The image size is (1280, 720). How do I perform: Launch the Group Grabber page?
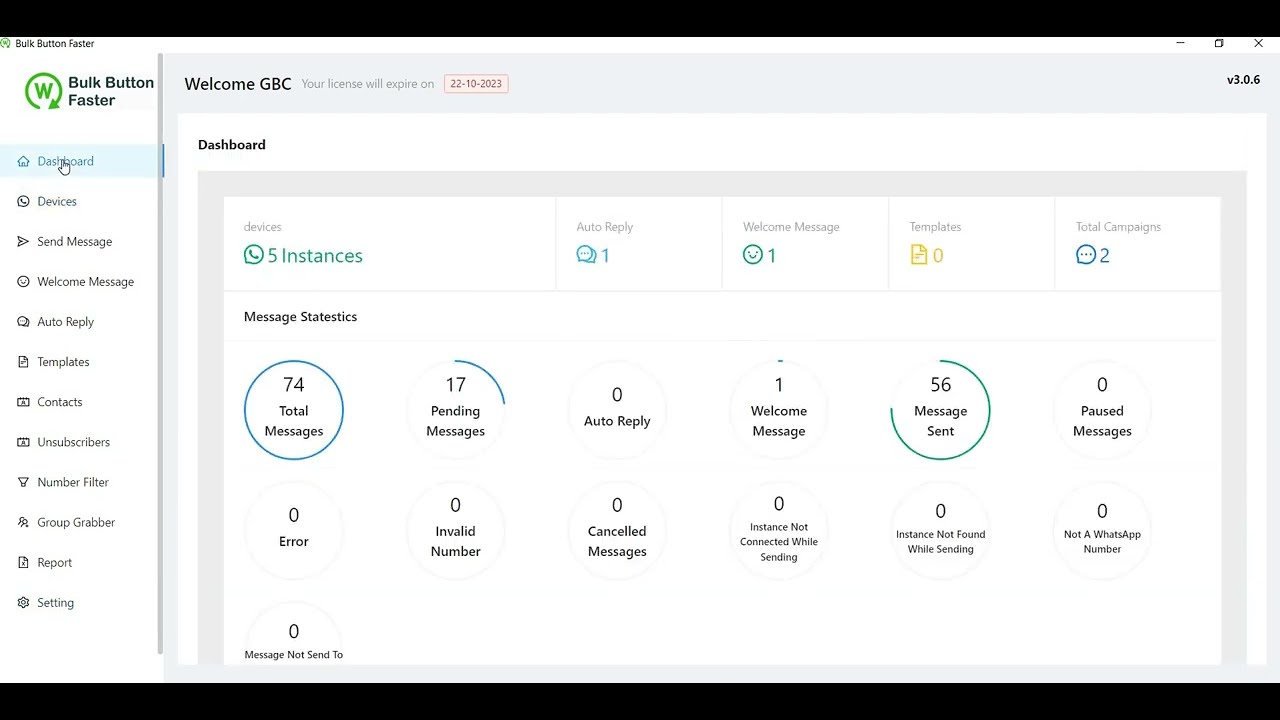(81, 522)
